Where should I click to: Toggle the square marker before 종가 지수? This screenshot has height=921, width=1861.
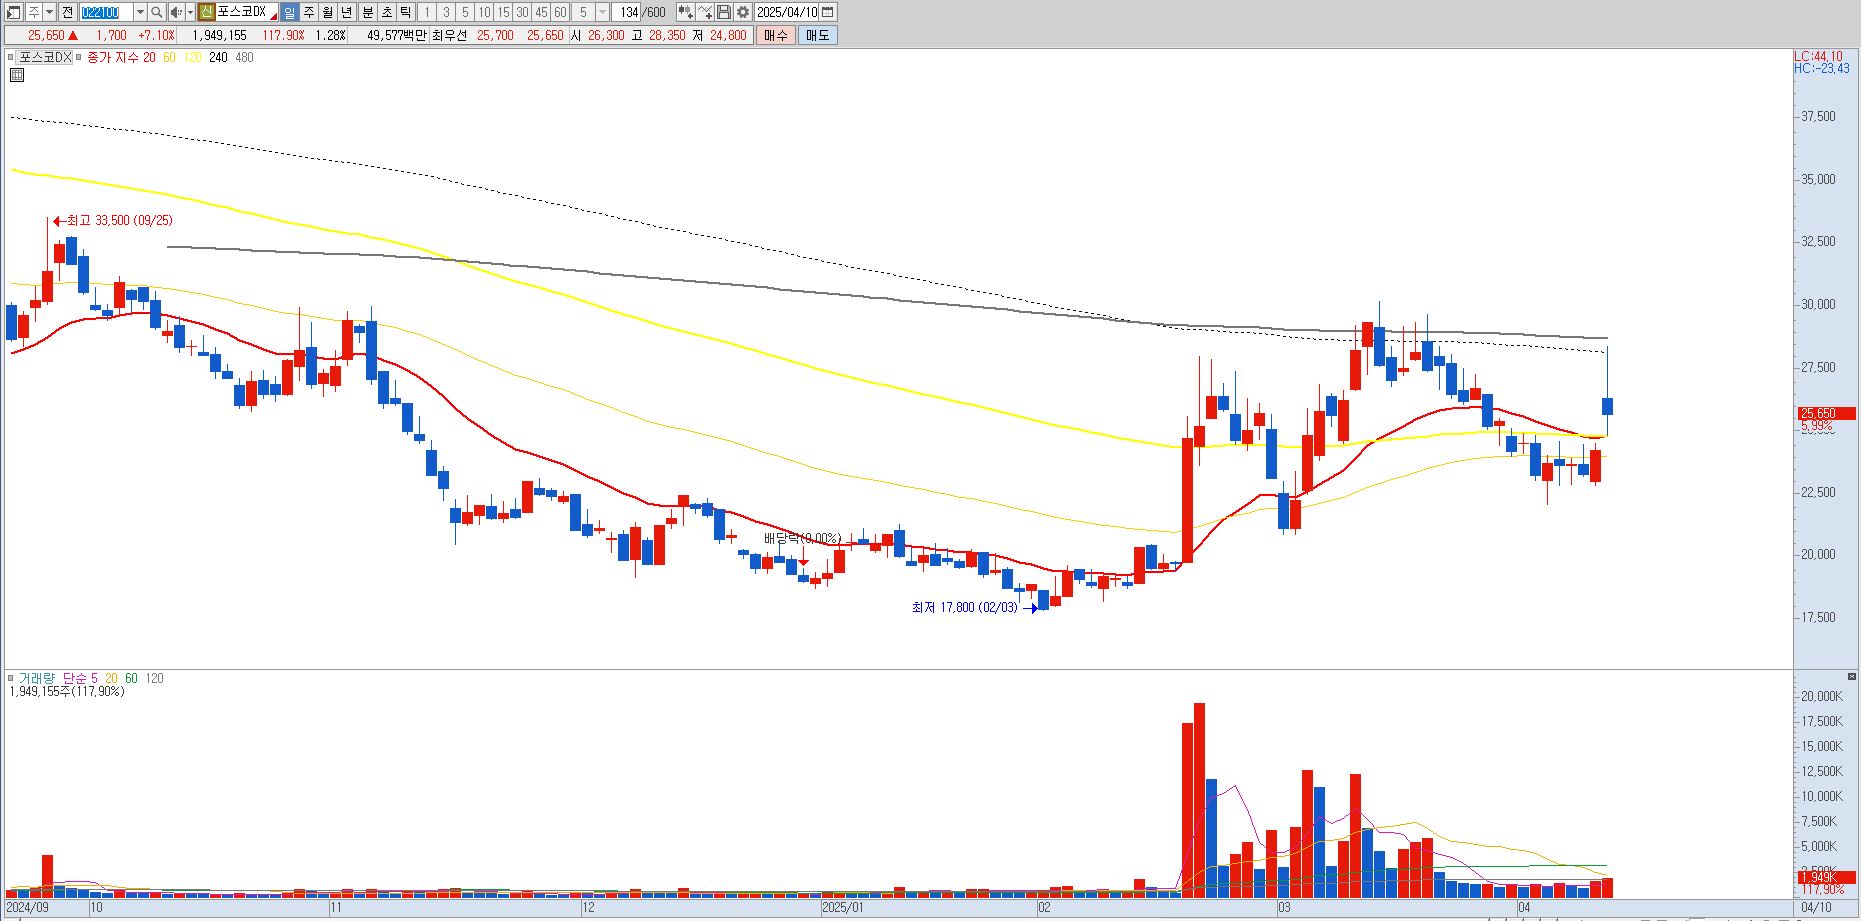point(80,58)
